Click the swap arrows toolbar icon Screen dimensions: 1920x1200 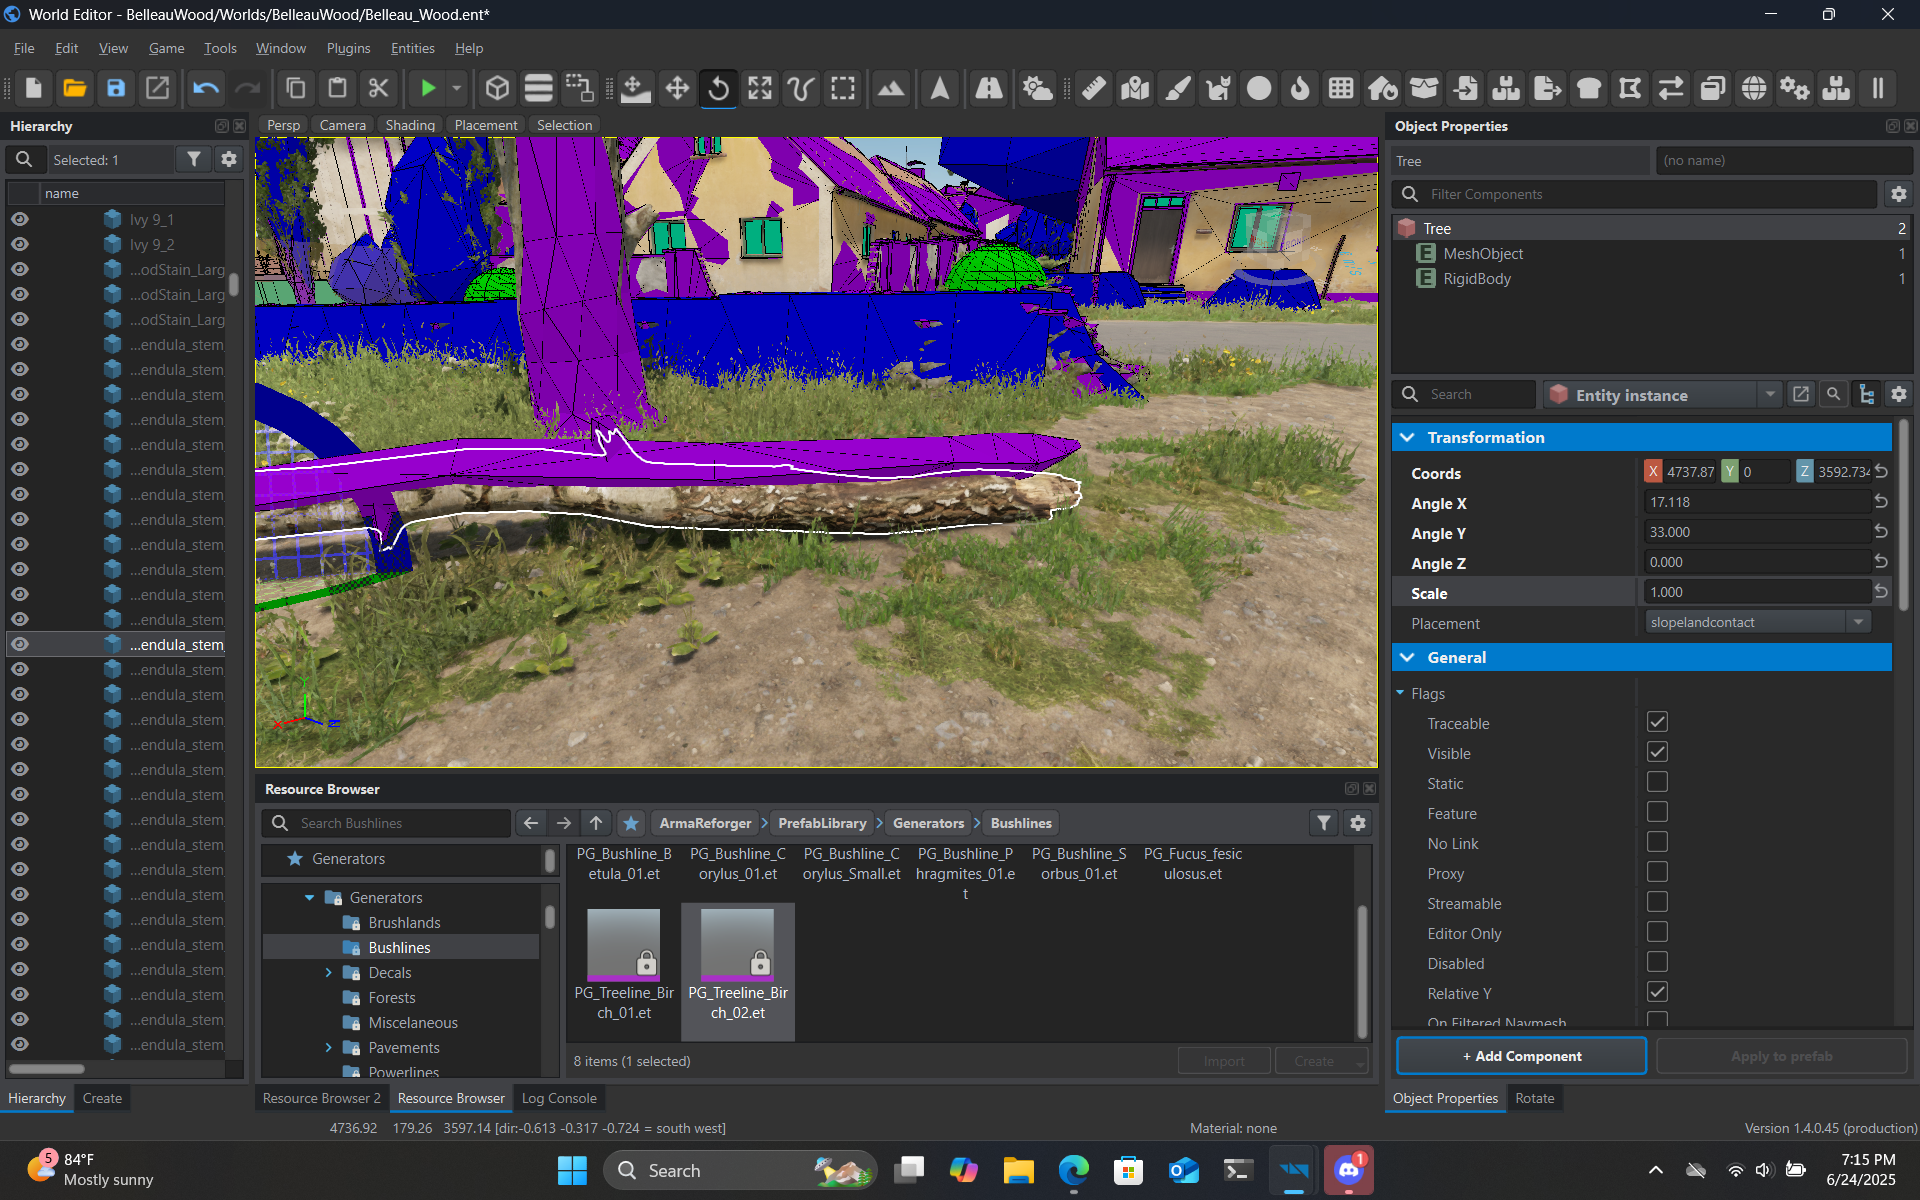pyautogui.click(x=1671, y=88)
